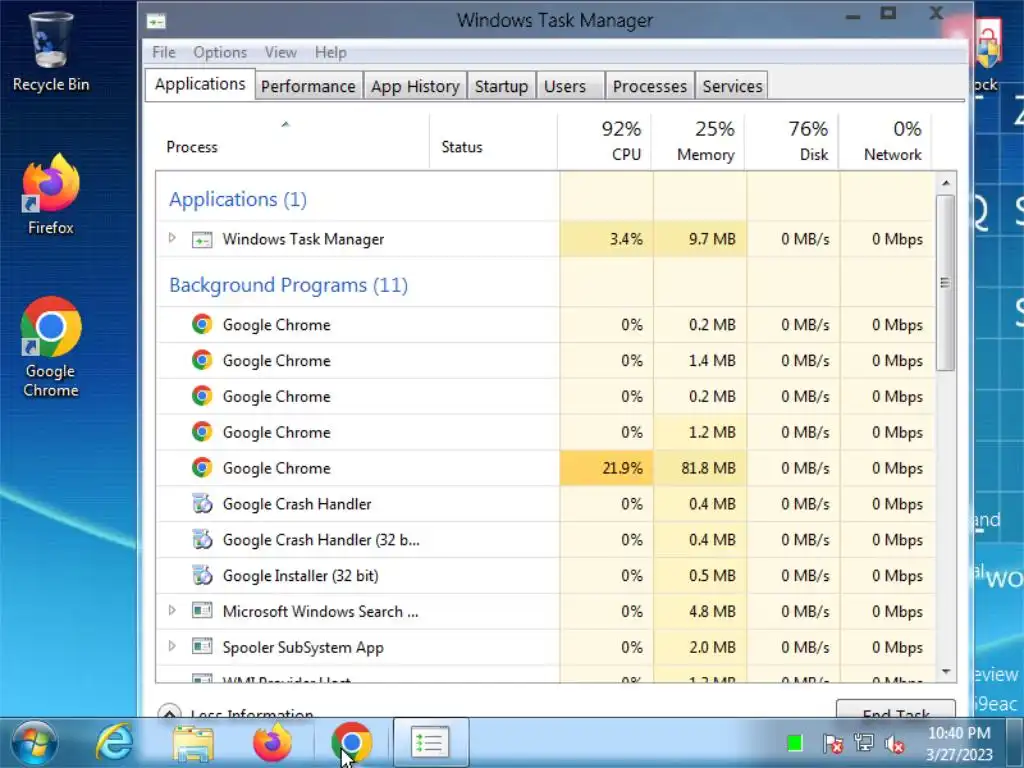Click the 81.8 MB memory cell
Image resolution: width=1024 pixels, height=768 pixels.
coord(699,468)
